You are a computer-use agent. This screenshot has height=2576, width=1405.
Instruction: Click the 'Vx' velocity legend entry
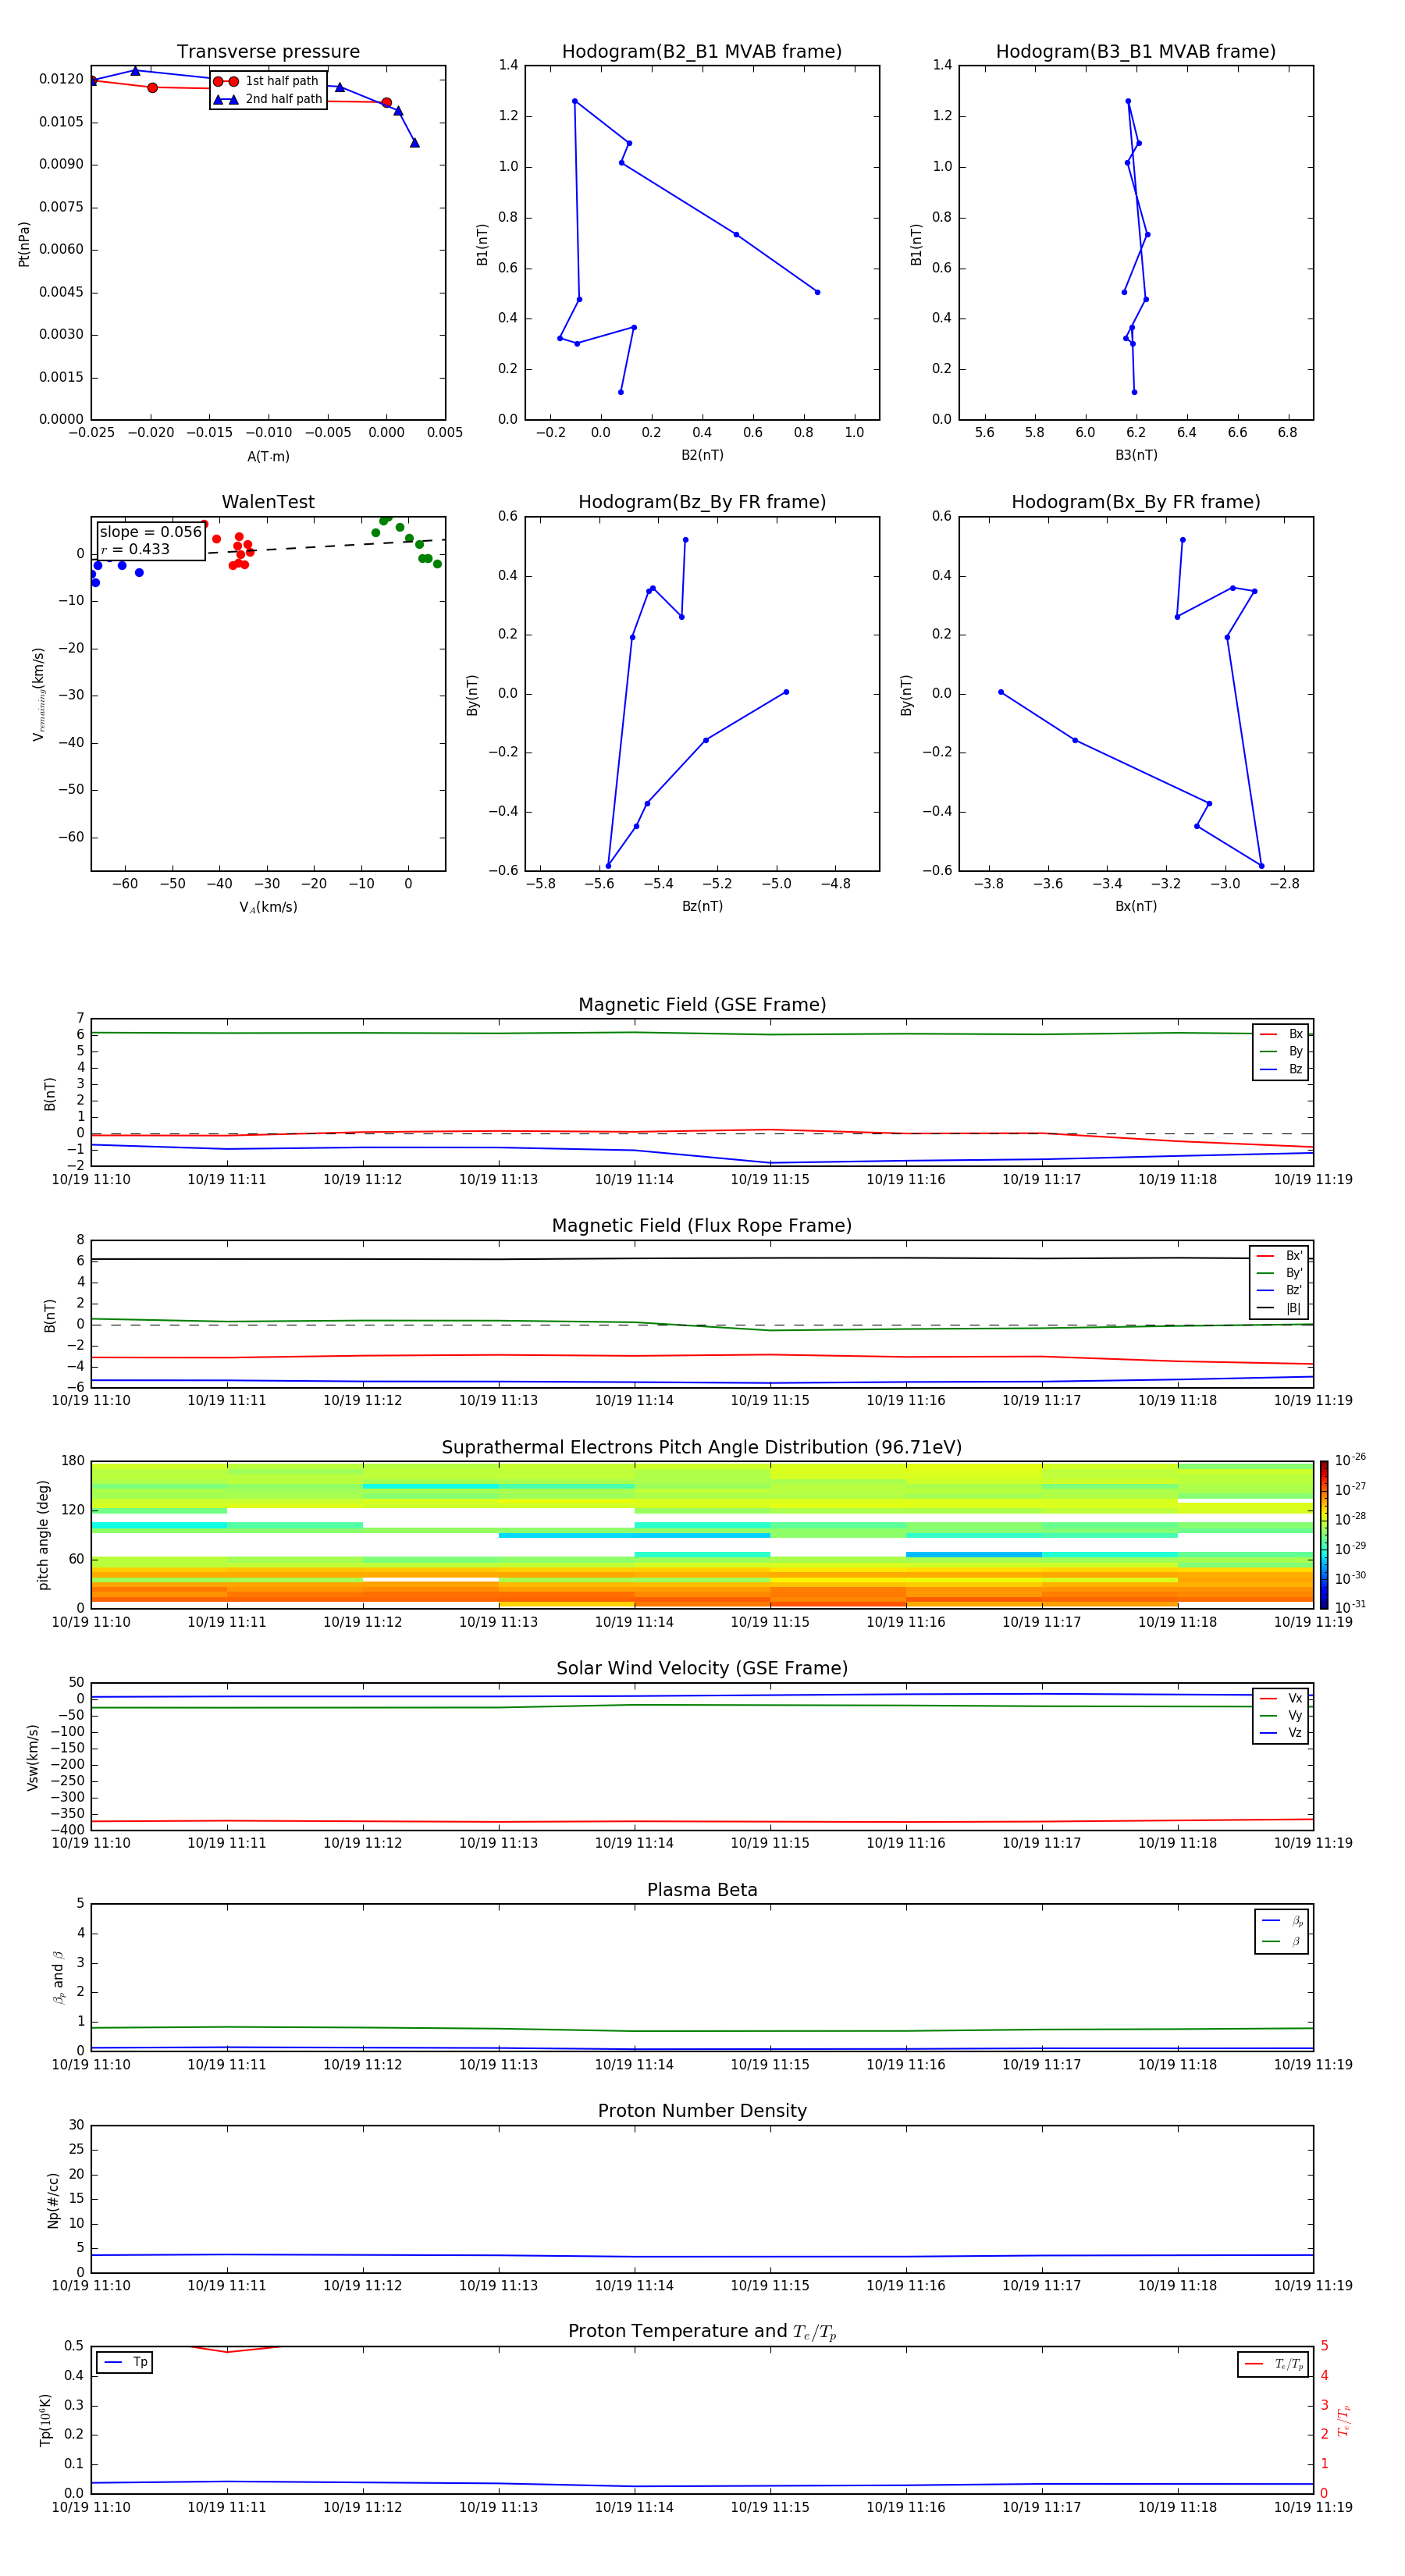click(x=1281, y=1699)
